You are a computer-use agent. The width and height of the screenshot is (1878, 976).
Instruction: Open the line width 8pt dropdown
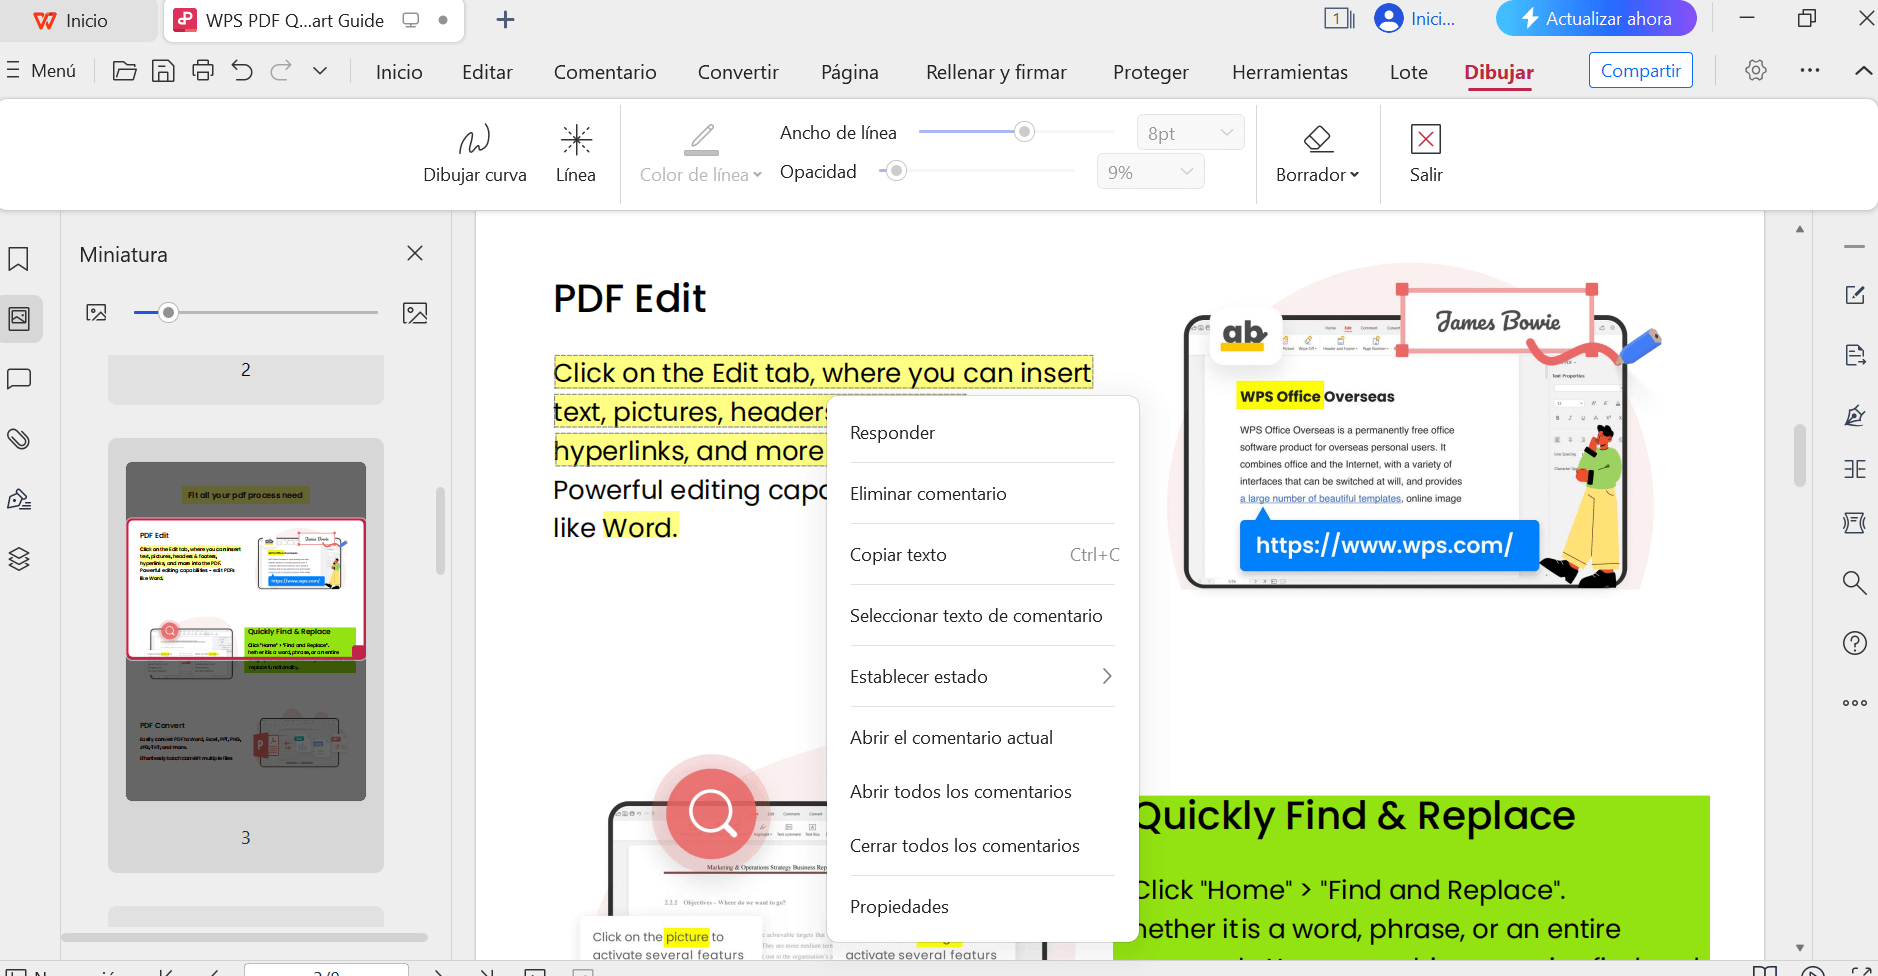coord(1190,133)
